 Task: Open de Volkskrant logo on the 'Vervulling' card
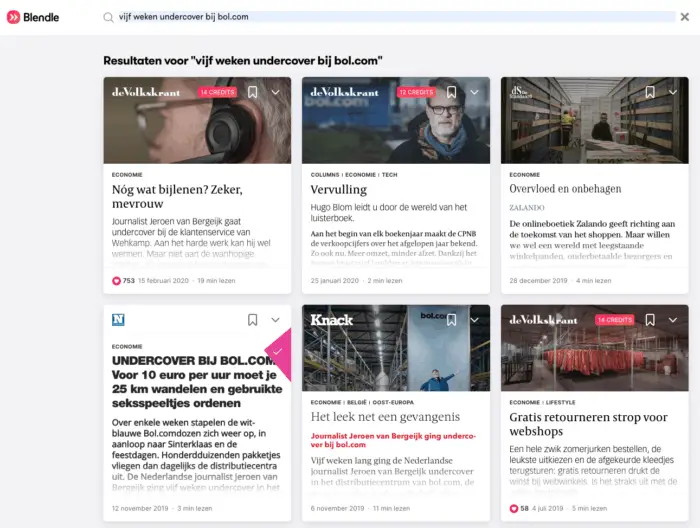click(344, 92)
